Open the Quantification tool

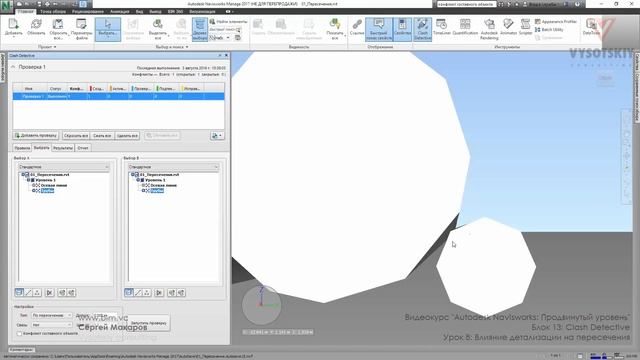point(465,27)
